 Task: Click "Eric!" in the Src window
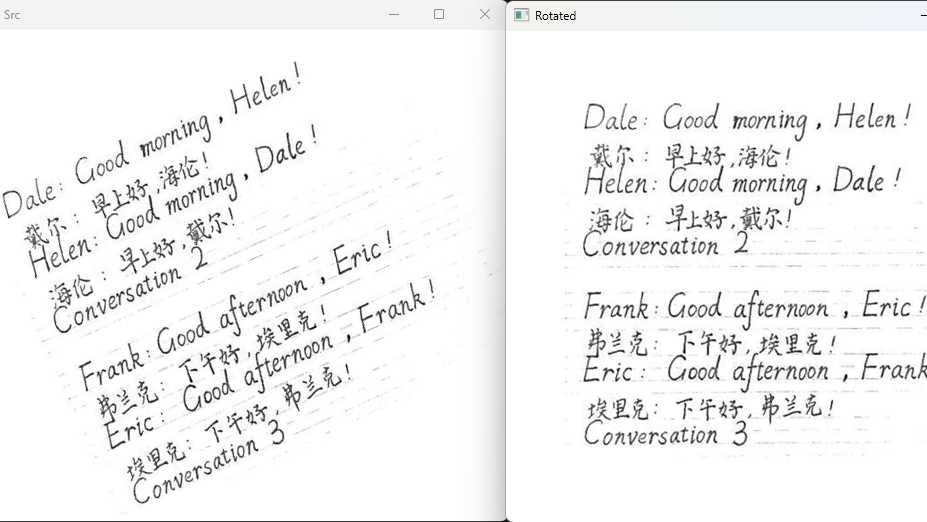coord(362,253)
